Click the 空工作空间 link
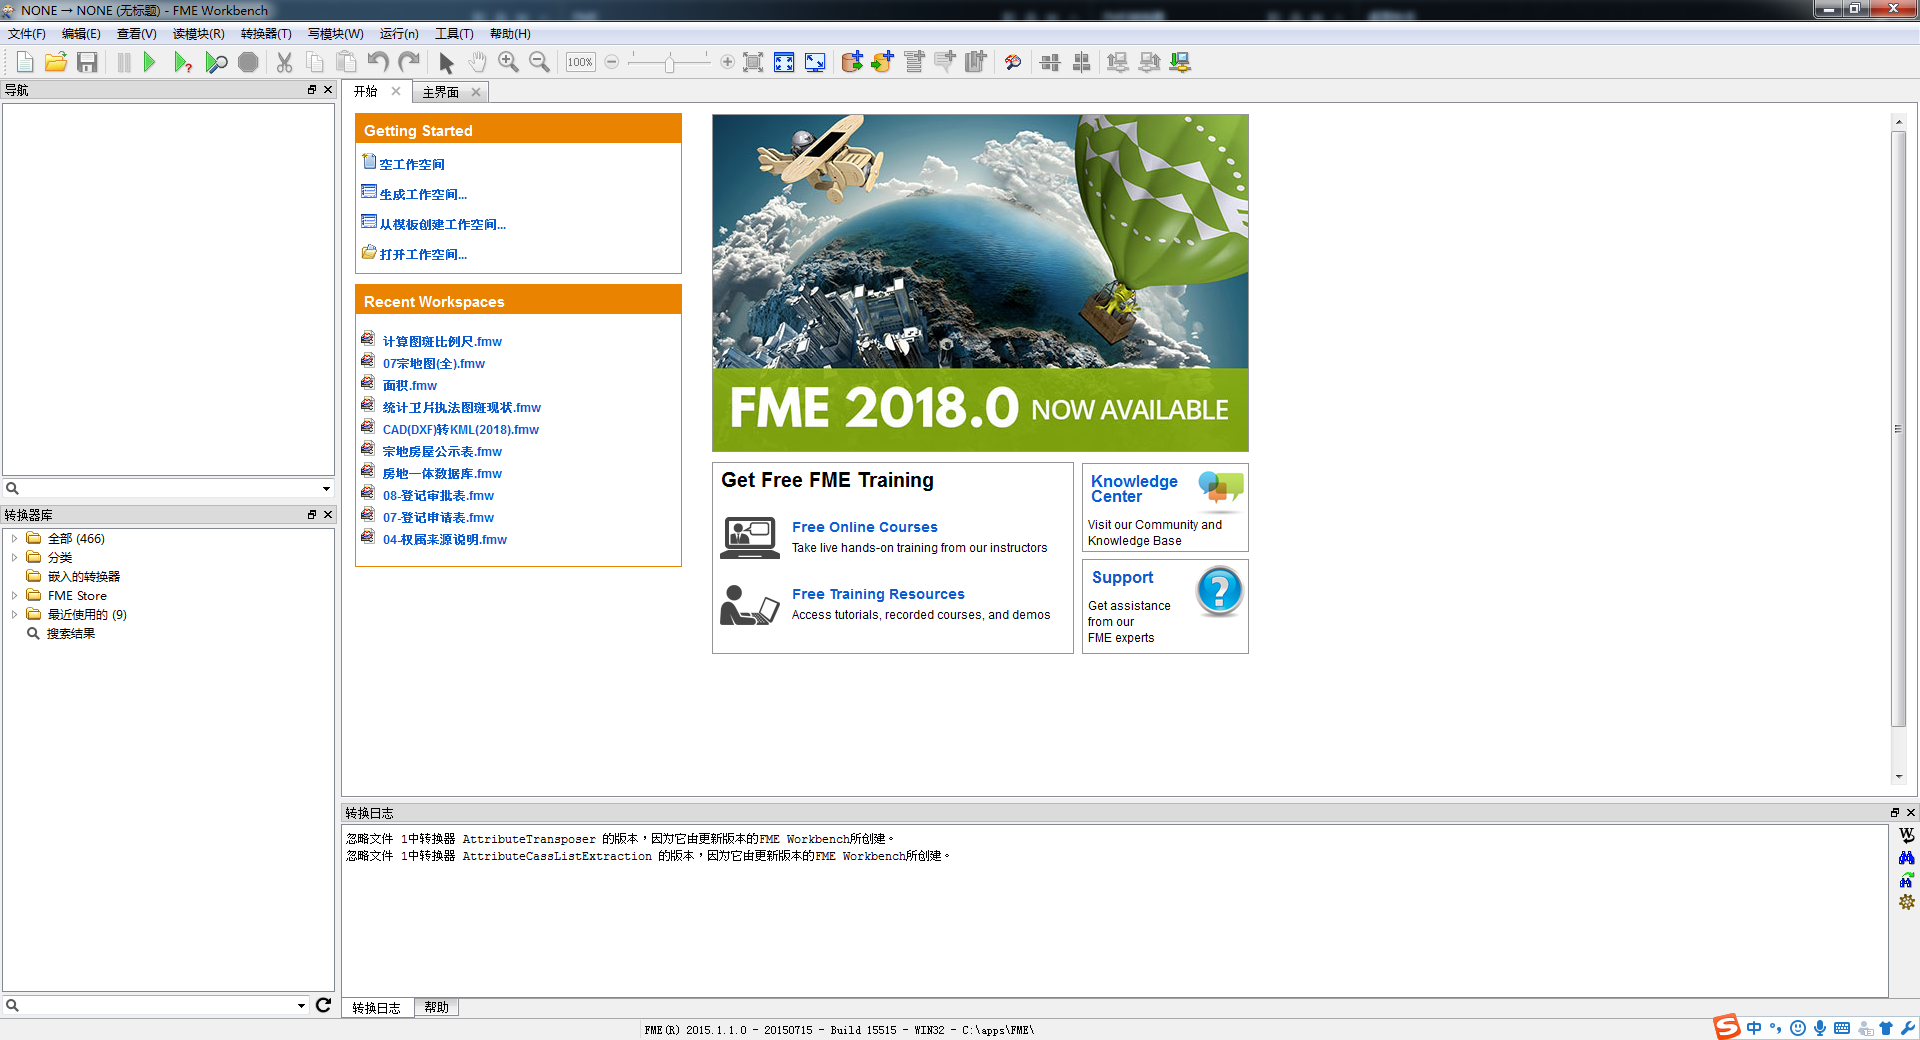 tap(412, 164)
